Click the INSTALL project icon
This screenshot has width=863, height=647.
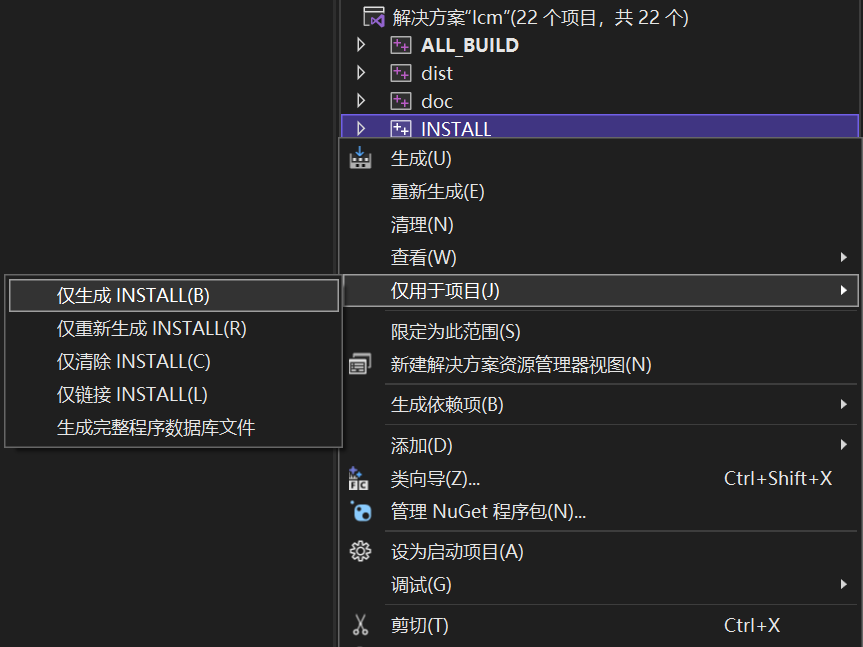[401, 129]
